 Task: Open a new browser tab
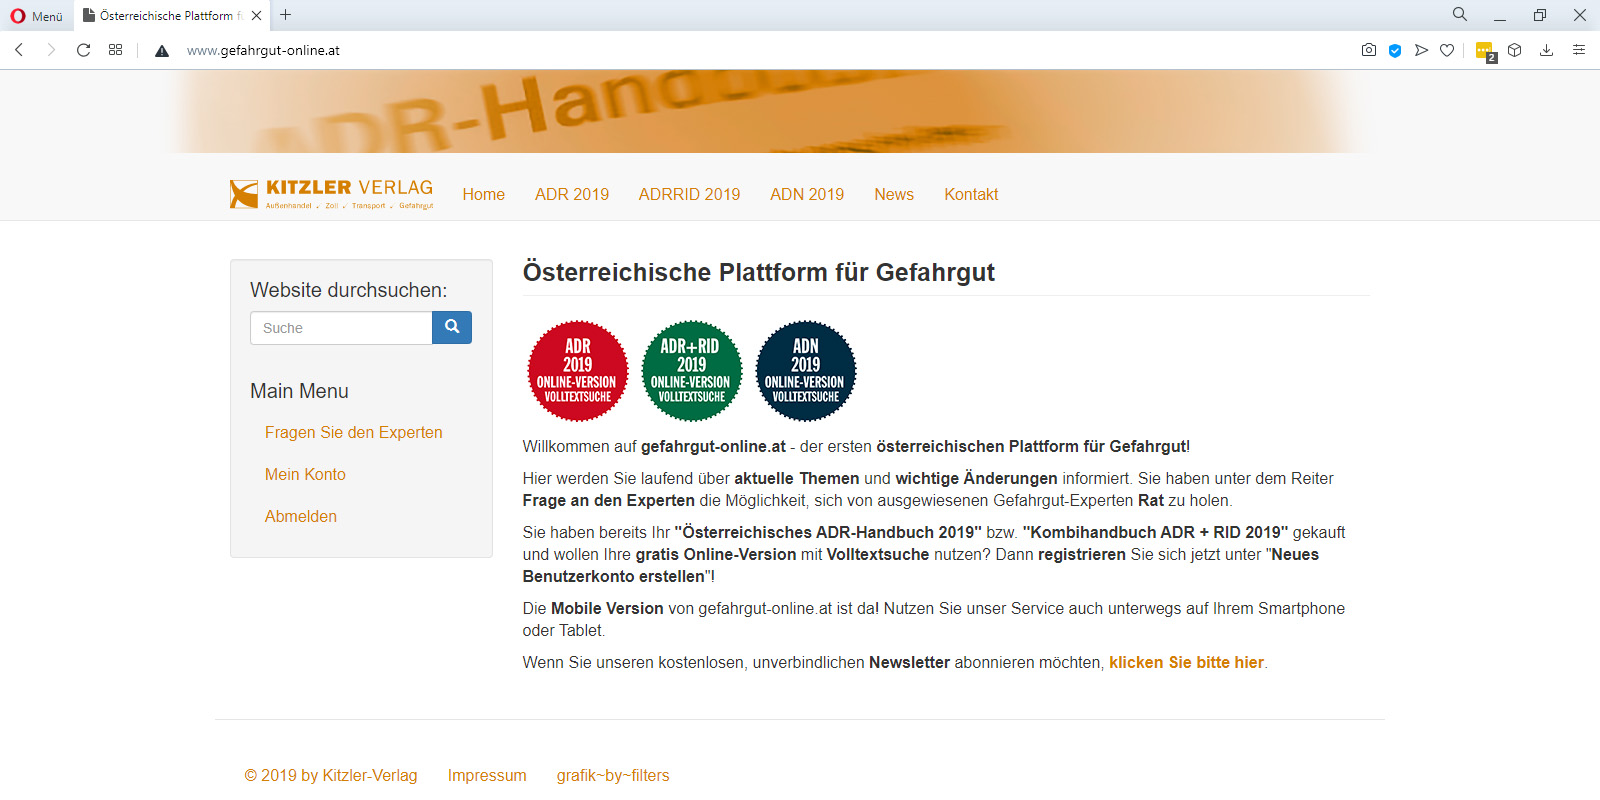click(x=286, y=15)
